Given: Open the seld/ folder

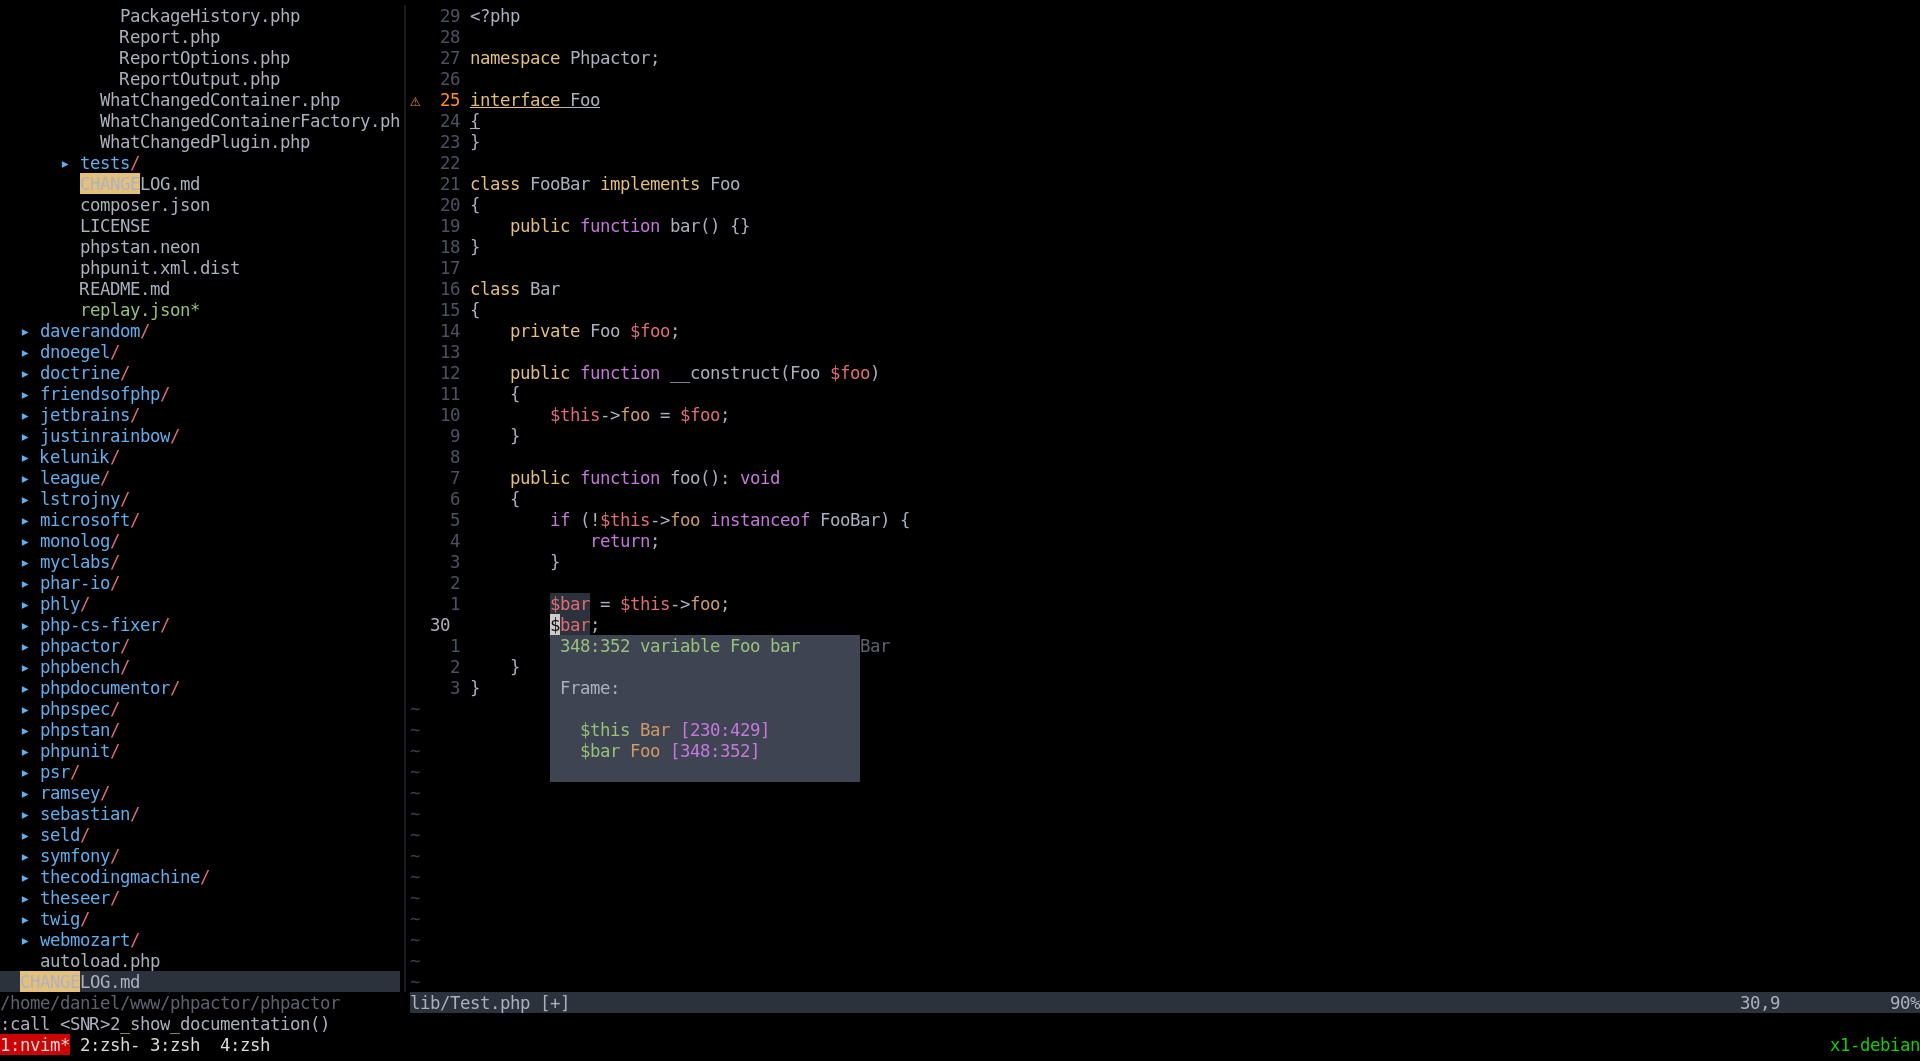Looking at the screenshot, I should pos(65,835).
